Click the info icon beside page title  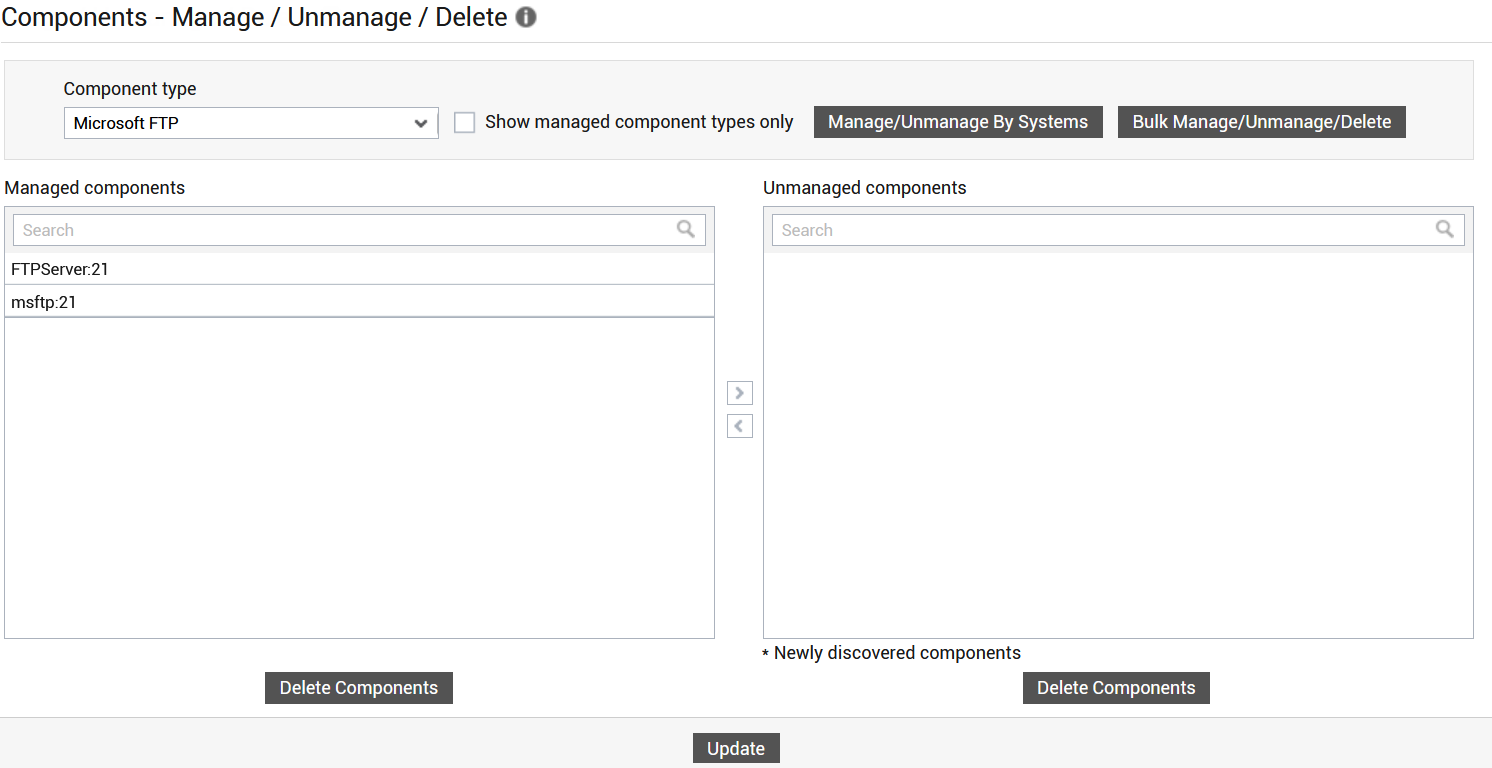point(526,17)
